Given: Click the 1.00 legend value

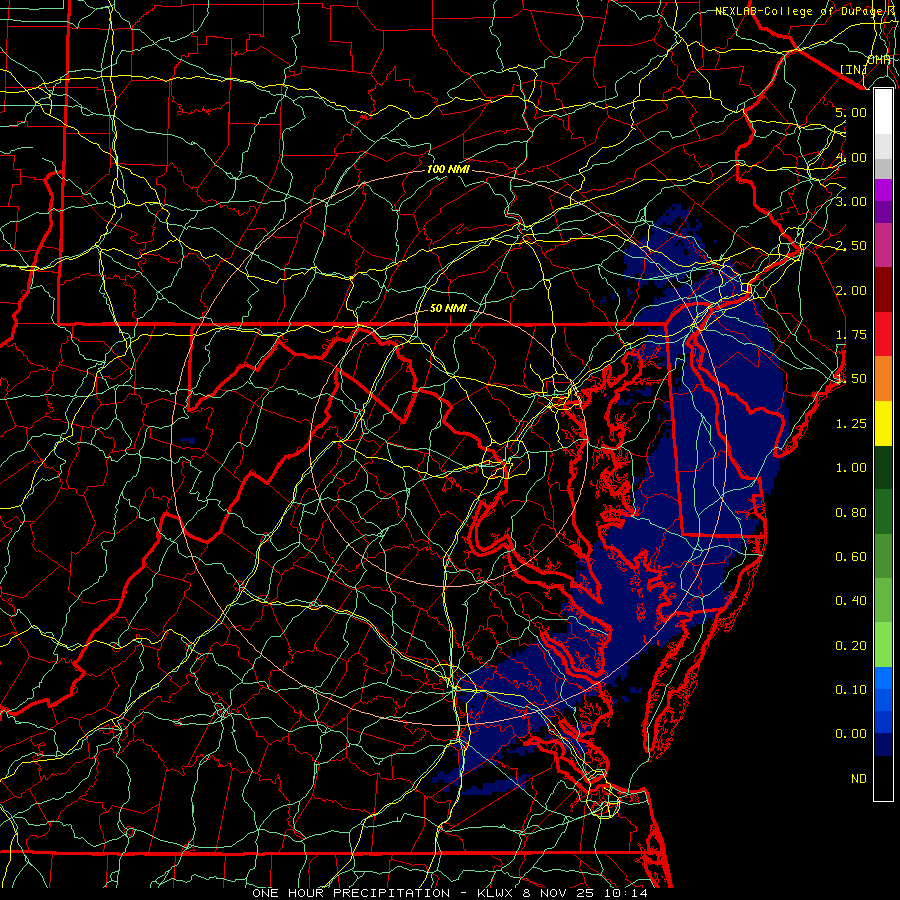Looking at the screenshot, I should (851, 468).
